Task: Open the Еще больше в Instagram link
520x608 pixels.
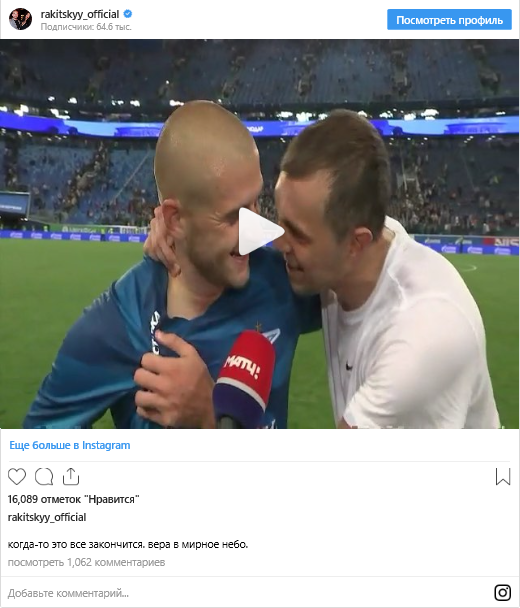Action: click(70, 445)
